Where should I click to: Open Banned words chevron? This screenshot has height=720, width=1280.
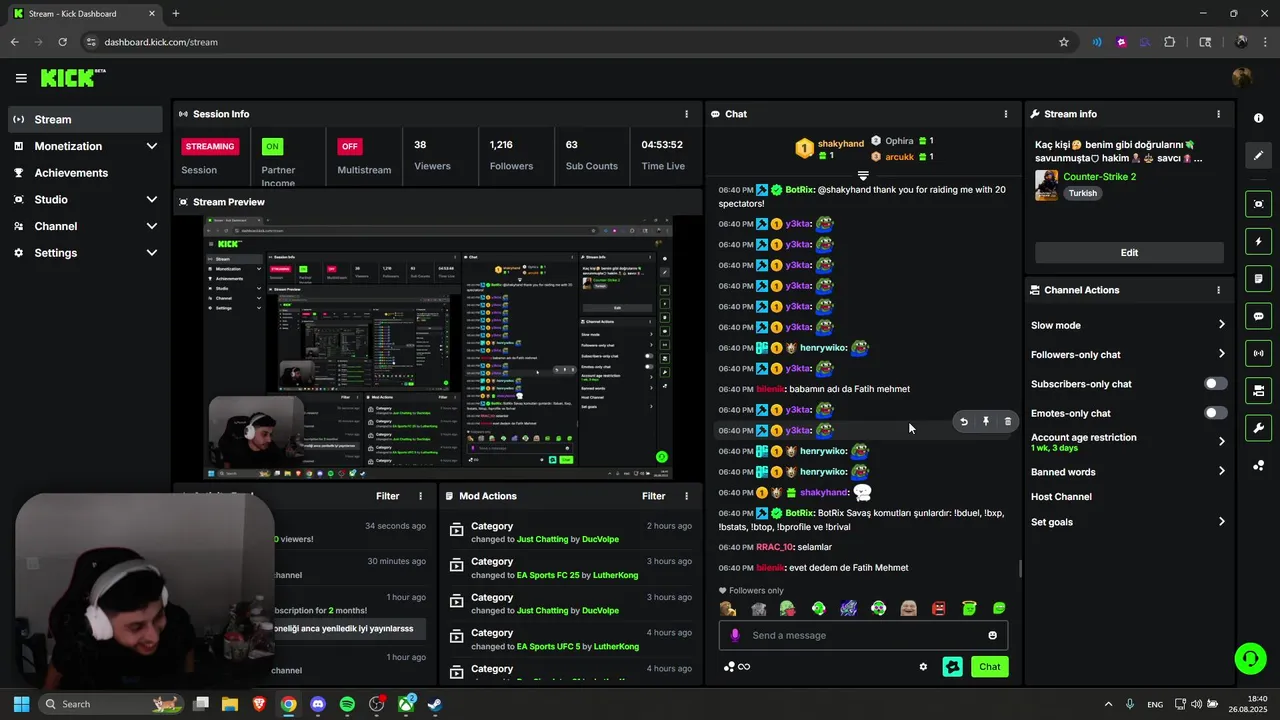1221,472
